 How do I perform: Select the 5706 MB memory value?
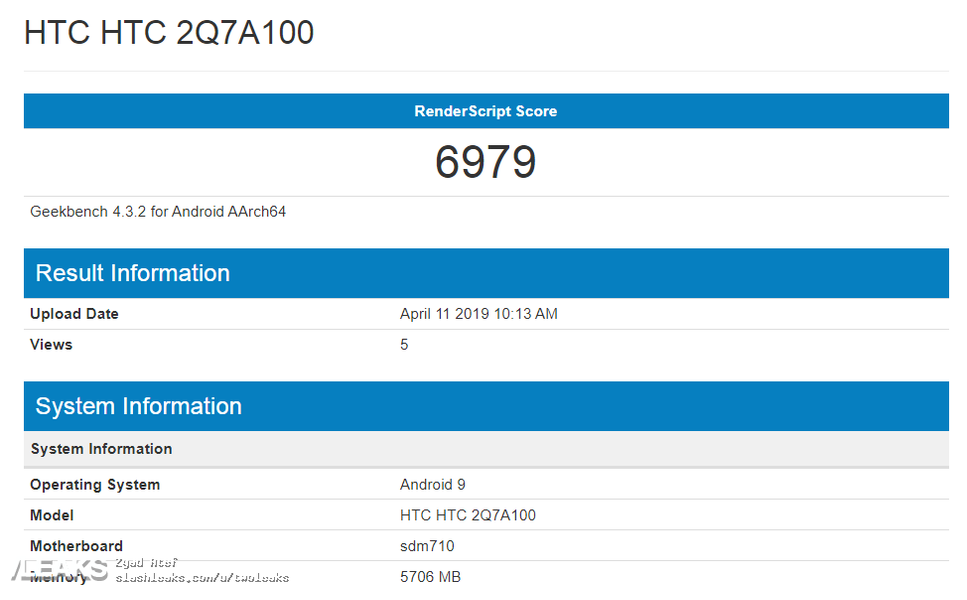[x=430, y=577]
